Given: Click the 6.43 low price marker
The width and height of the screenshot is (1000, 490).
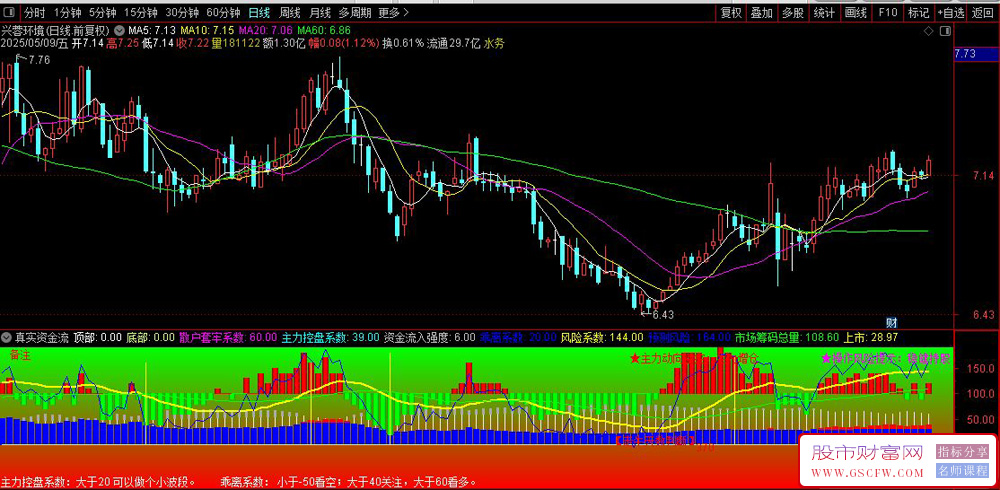Looking at the screenshot, I should 663,315.
